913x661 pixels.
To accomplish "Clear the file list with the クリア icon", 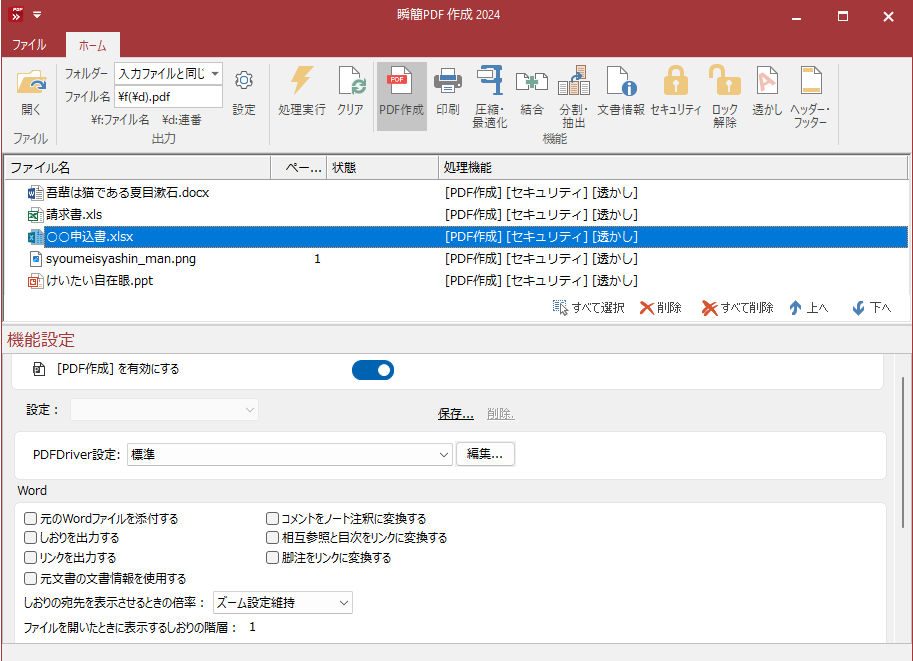I will [351, 90].
